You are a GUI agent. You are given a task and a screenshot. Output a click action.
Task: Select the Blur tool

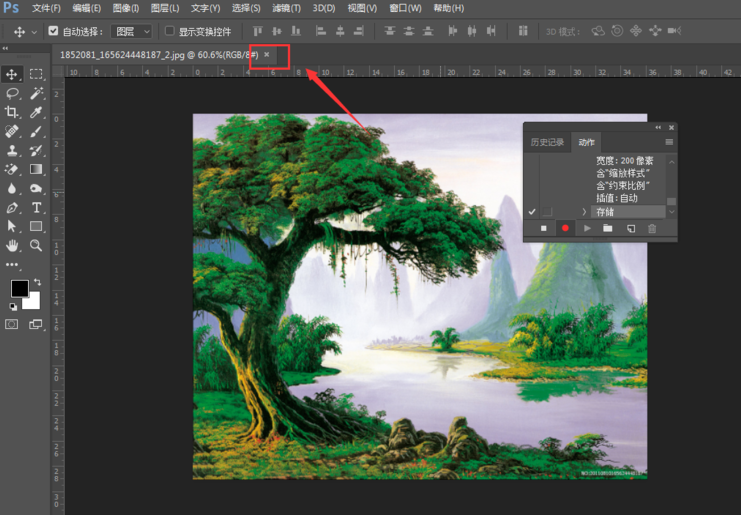[12, 189]
